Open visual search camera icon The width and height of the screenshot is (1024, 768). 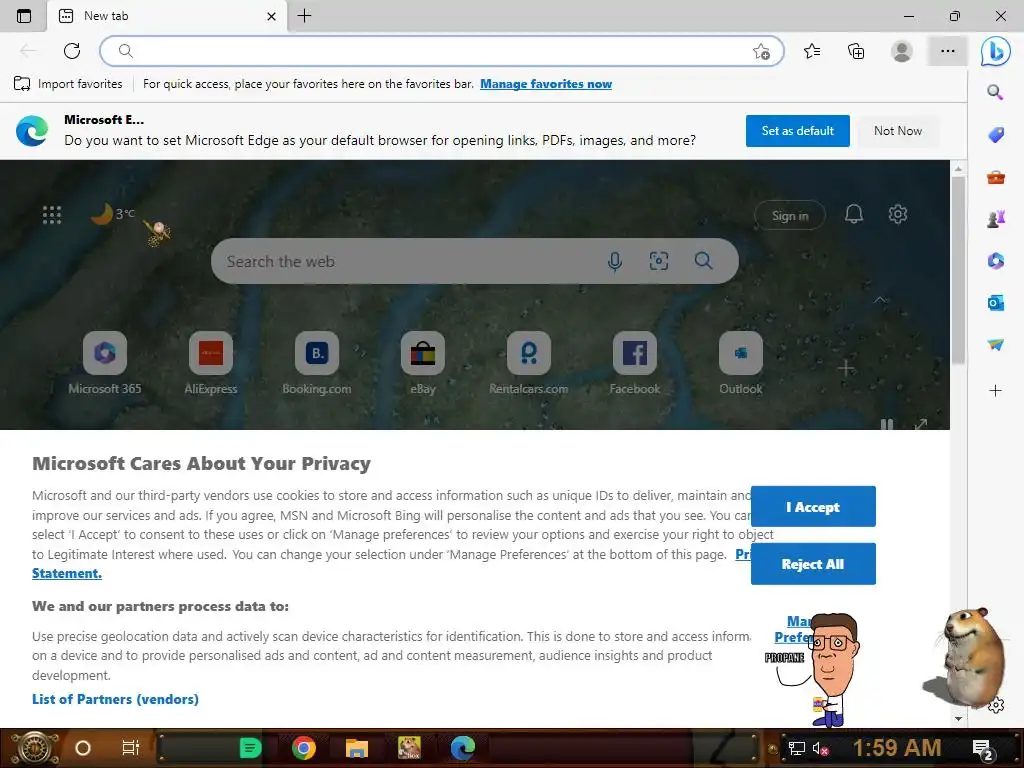658,261
